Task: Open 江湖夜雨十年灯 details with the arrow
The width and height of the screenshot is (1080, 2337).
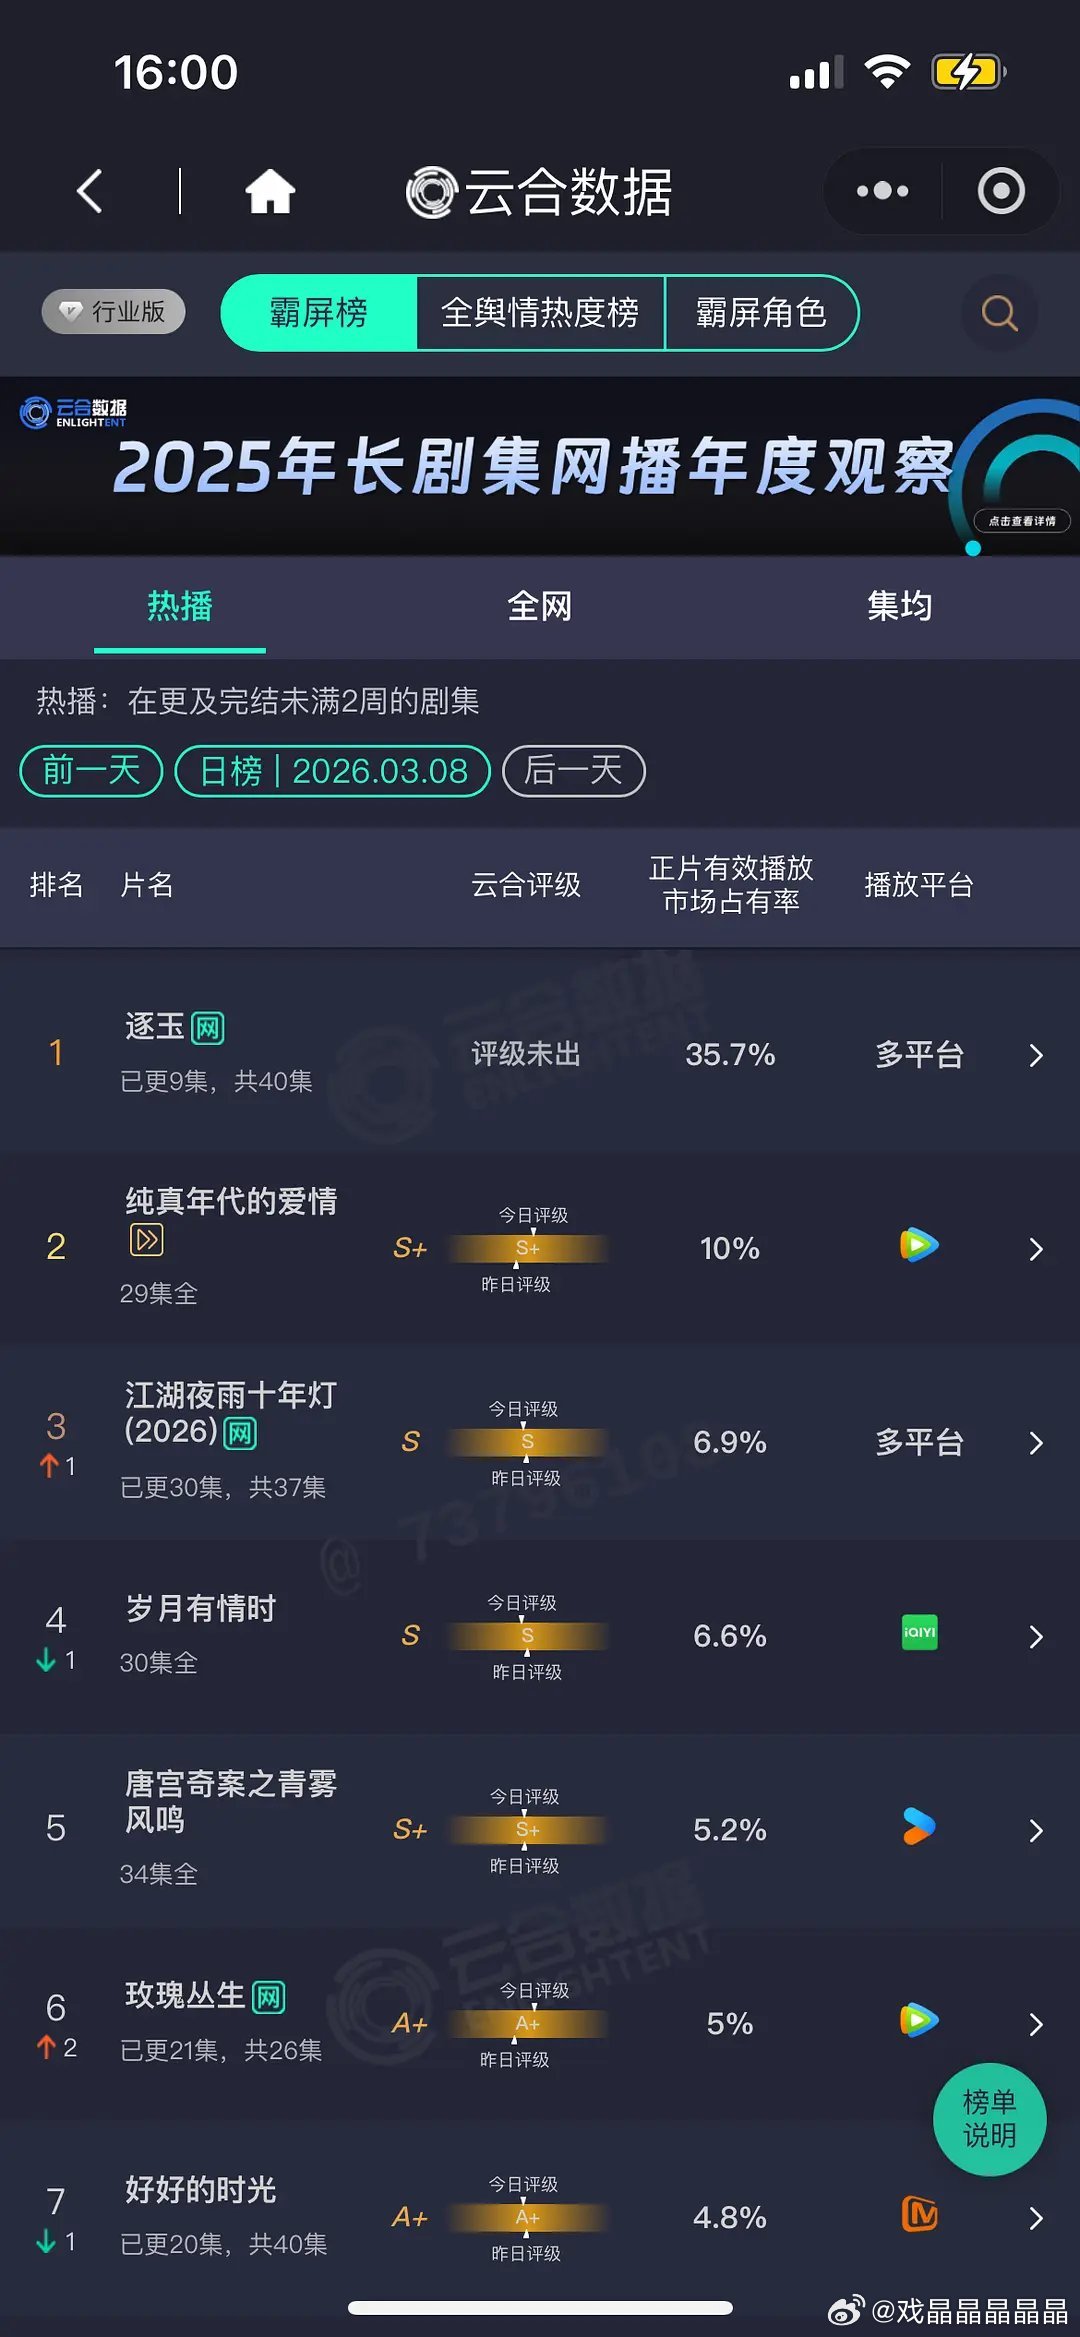Action: pos(1036,1443)
